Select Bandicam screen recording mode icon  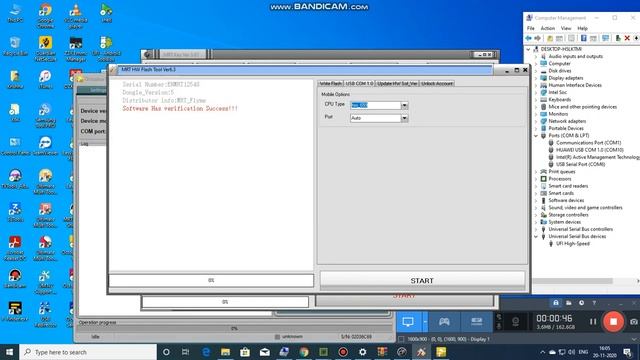coord(408,322)
